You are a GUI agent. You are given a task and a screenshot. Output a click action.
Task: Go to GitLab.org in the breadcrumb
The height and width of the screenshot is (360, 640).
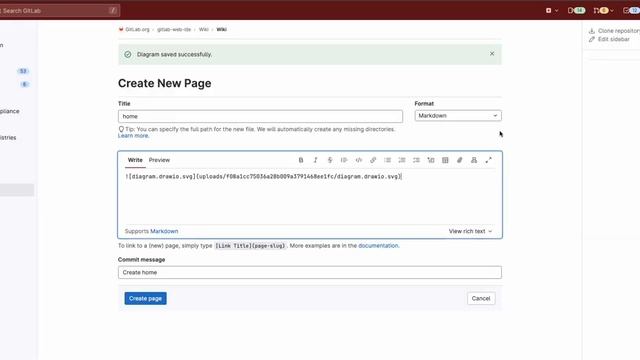pyautogui.click(x=137, y=29)
